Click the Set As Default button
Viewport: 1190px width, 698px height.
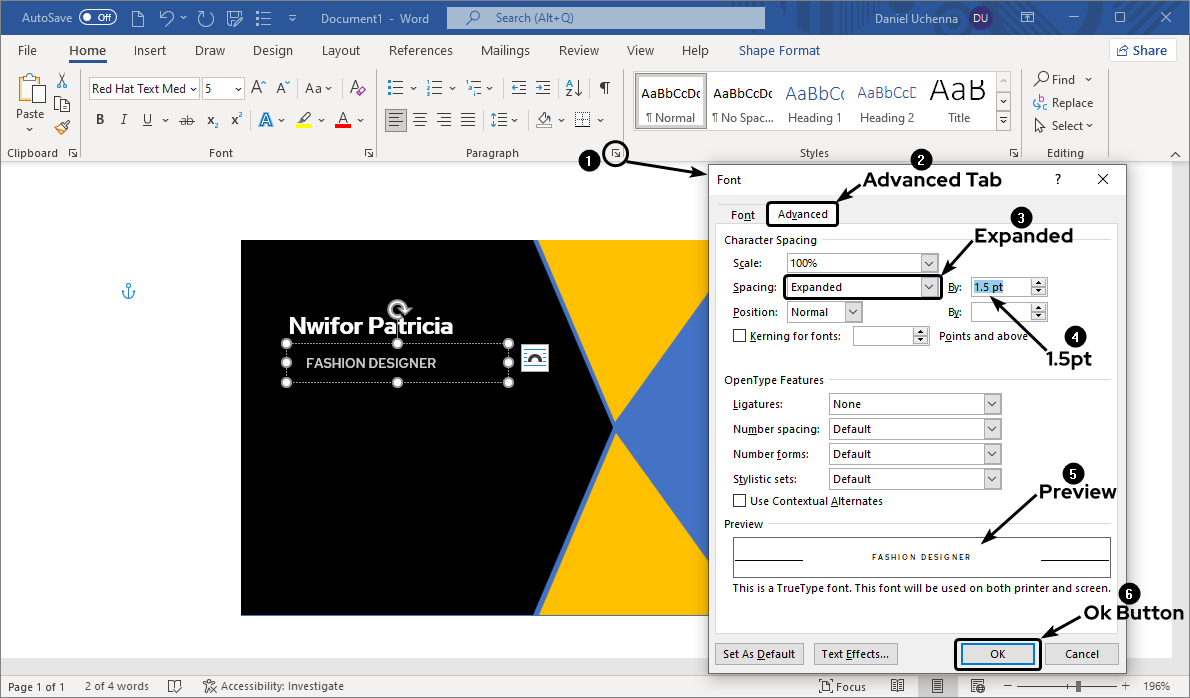pos(759,654)
